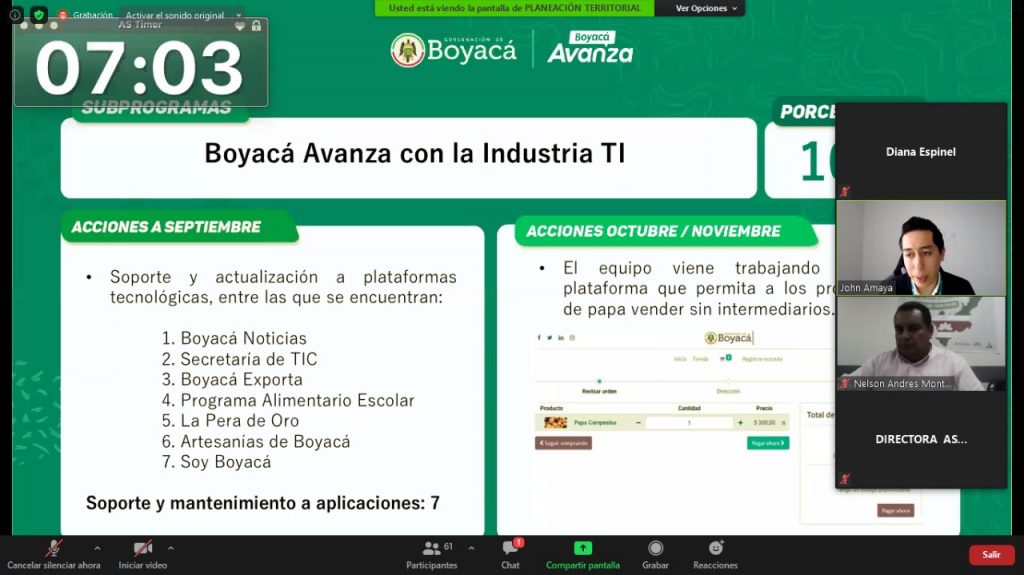Click the Inicio menu link in mockup
Viewport: 1024px width, 575px height.
pos(680,359)
